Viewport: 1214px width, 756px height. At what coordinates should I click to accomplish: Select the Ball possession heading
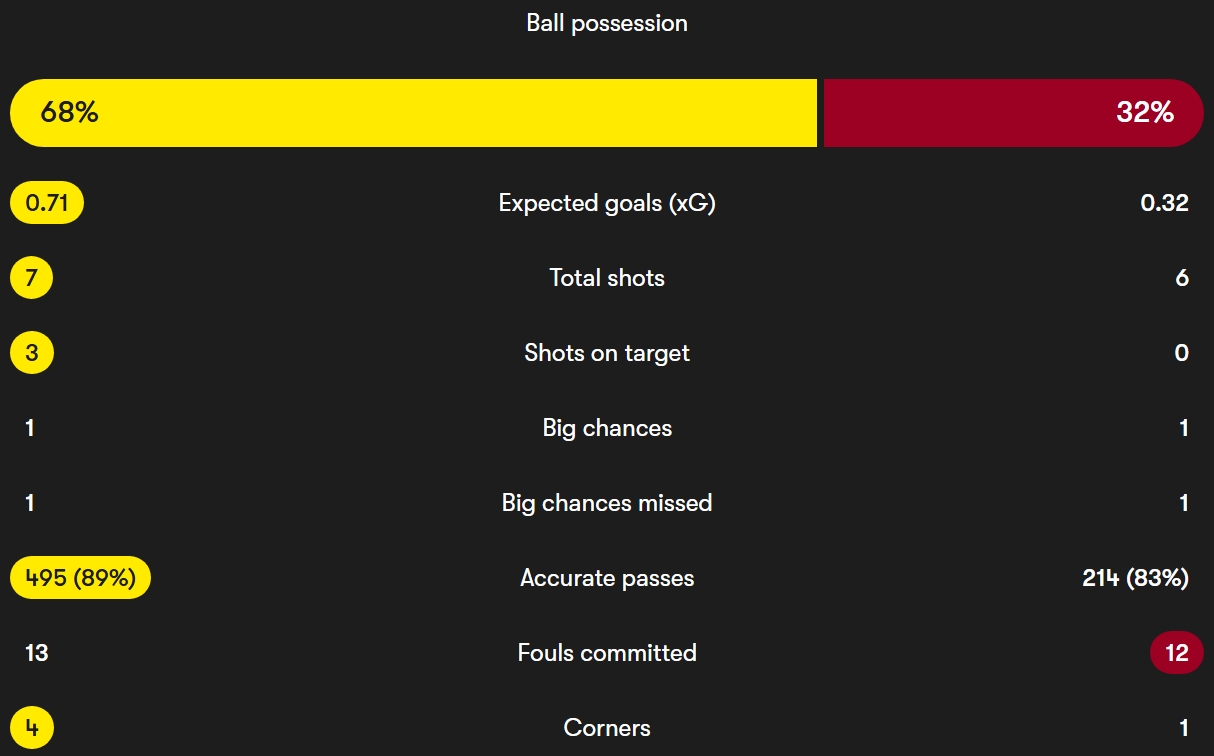(607, 23)
